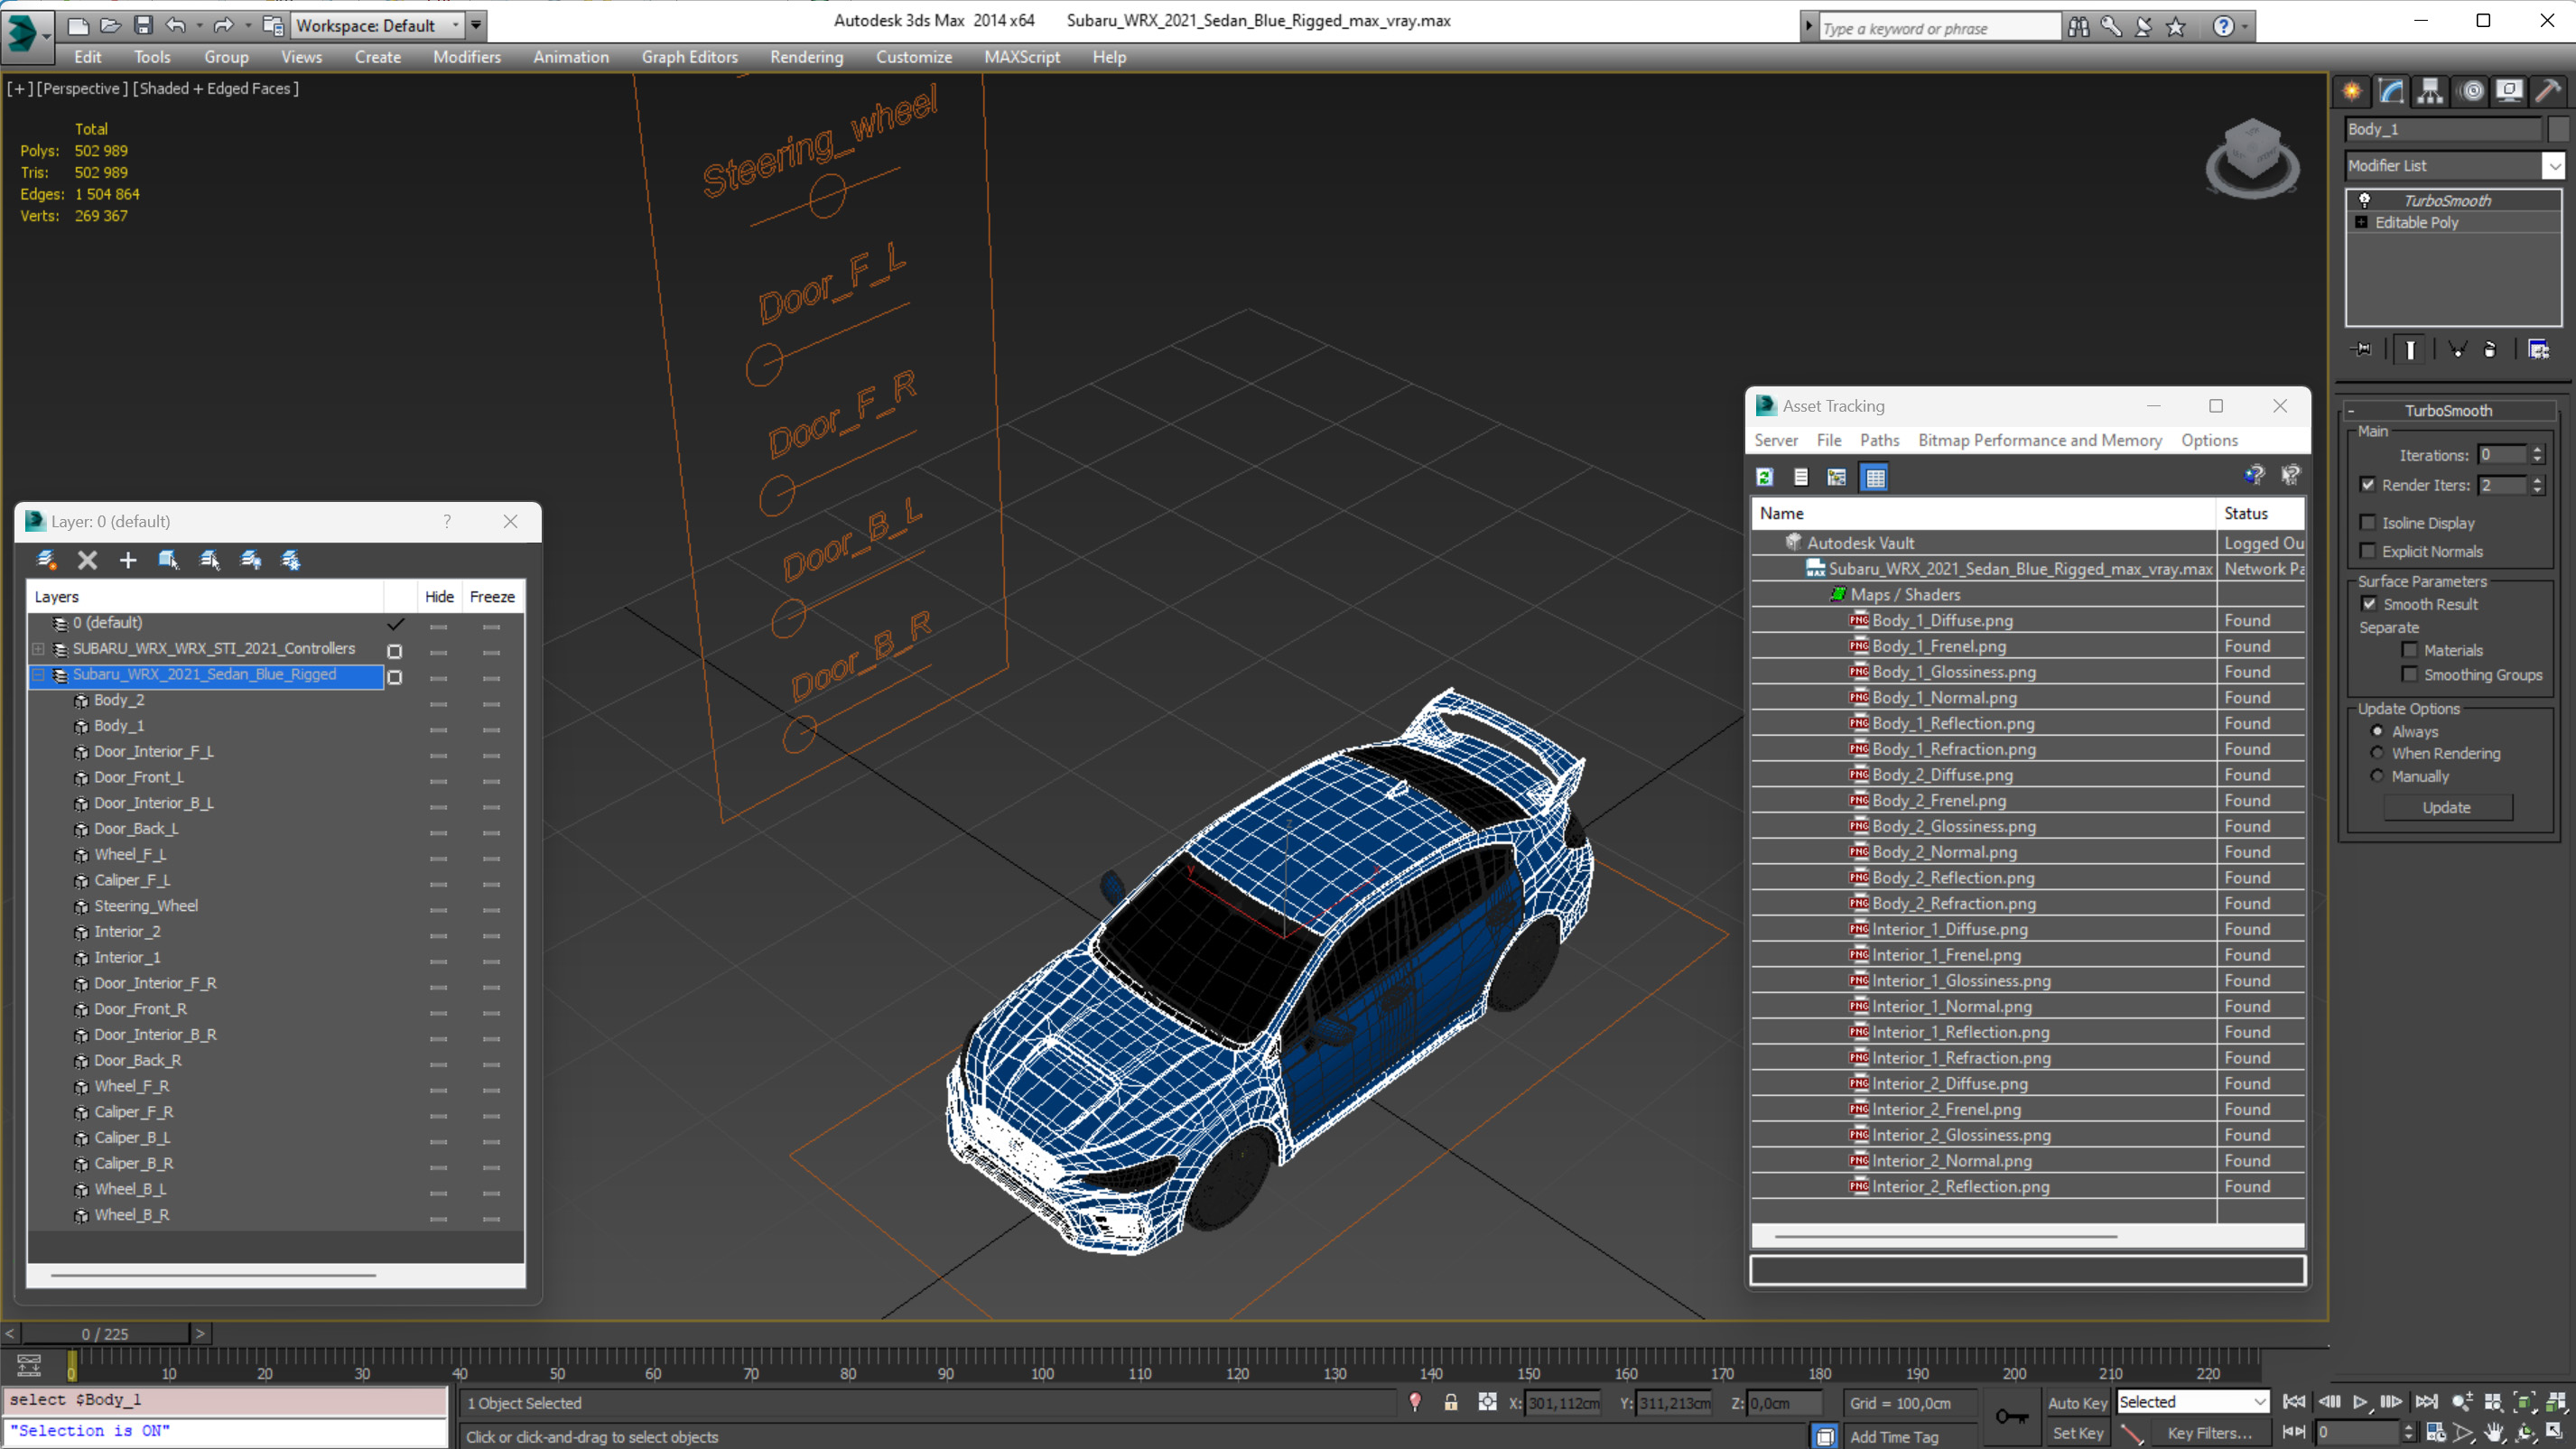Click the ViewCube navigation widget
The image size is (2576, 1449).
click(x=2252, y=158)
